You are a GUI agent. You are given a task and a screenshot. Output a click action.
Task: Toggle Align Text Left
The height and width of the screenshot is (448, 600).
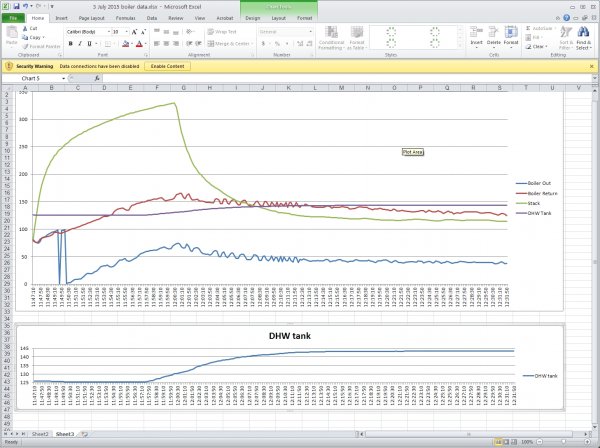tap(157, 44)
